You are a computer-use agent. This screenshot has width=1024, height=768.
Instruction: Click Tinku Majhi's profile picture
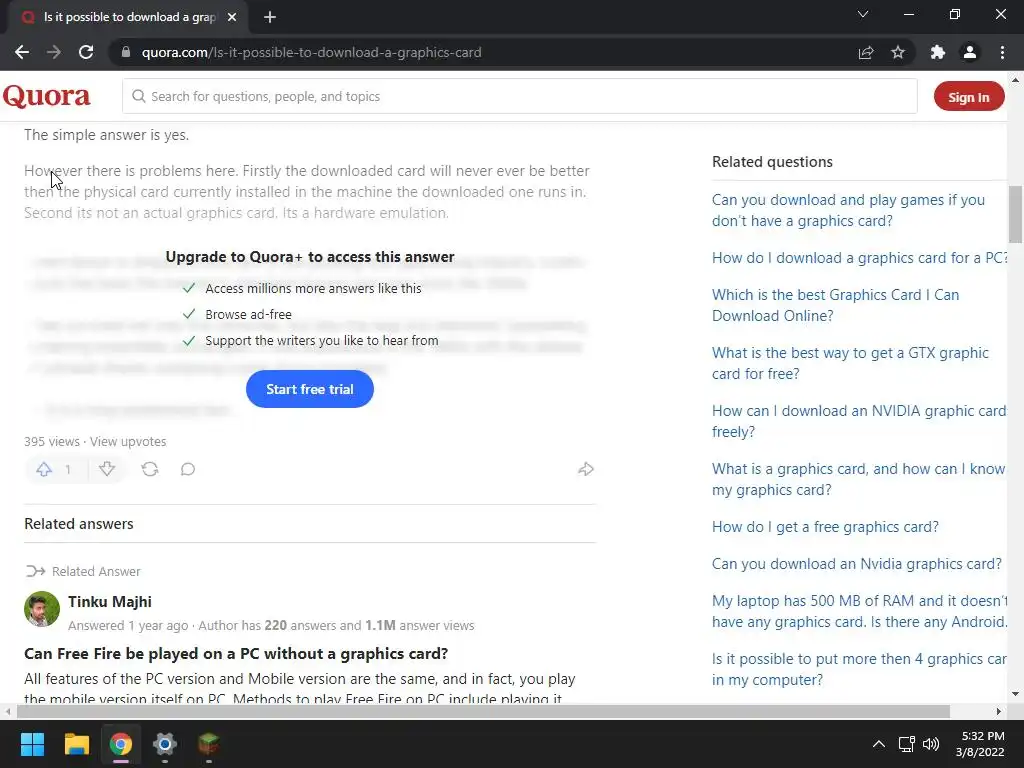tap(42, 609)
